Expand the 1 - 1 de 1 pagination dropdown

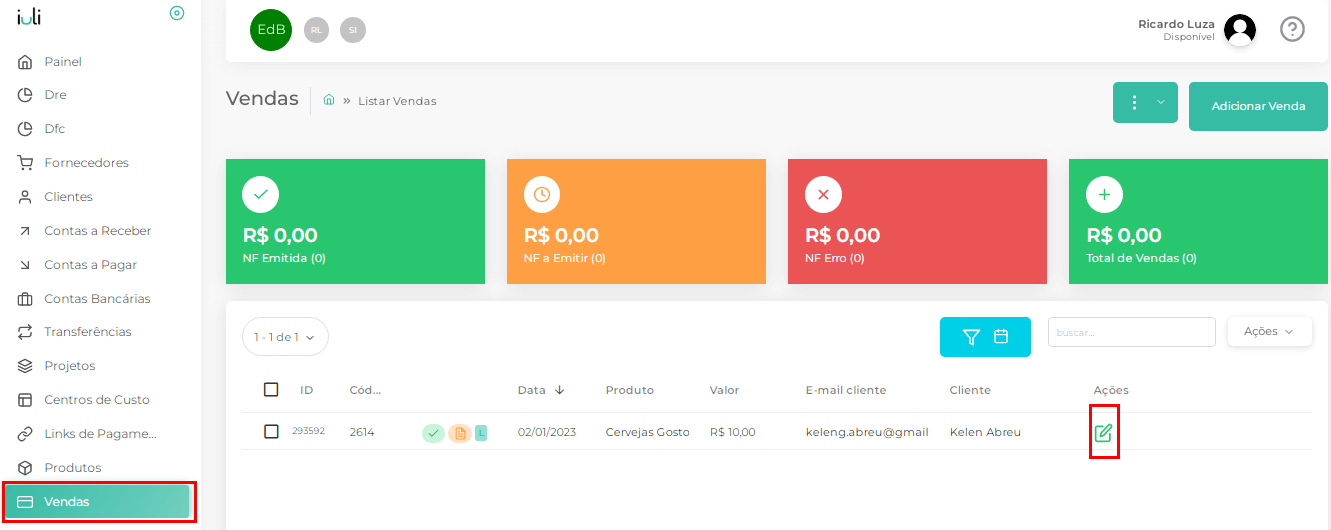285,337
